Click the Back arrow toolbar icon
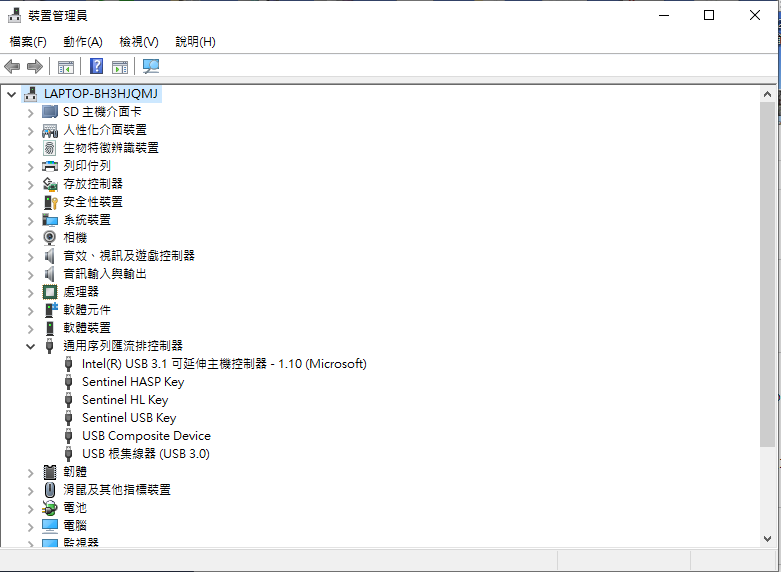The width and height of the screenshot is (781, 572). (12, 66)
